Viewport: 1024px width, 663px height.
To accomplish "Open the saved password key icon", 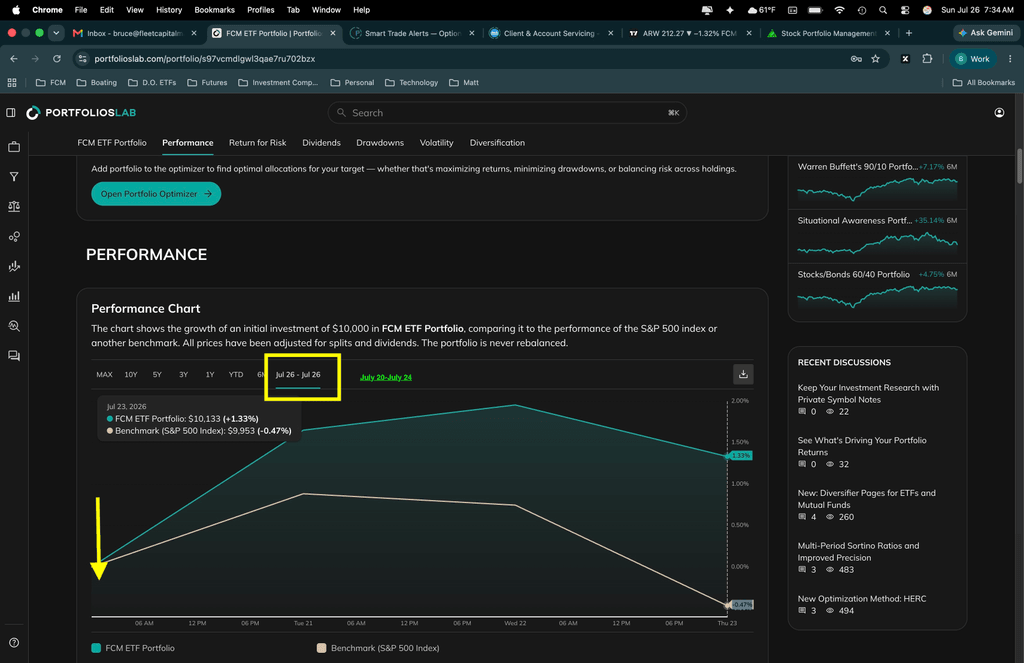I will (x=856, y=59).
